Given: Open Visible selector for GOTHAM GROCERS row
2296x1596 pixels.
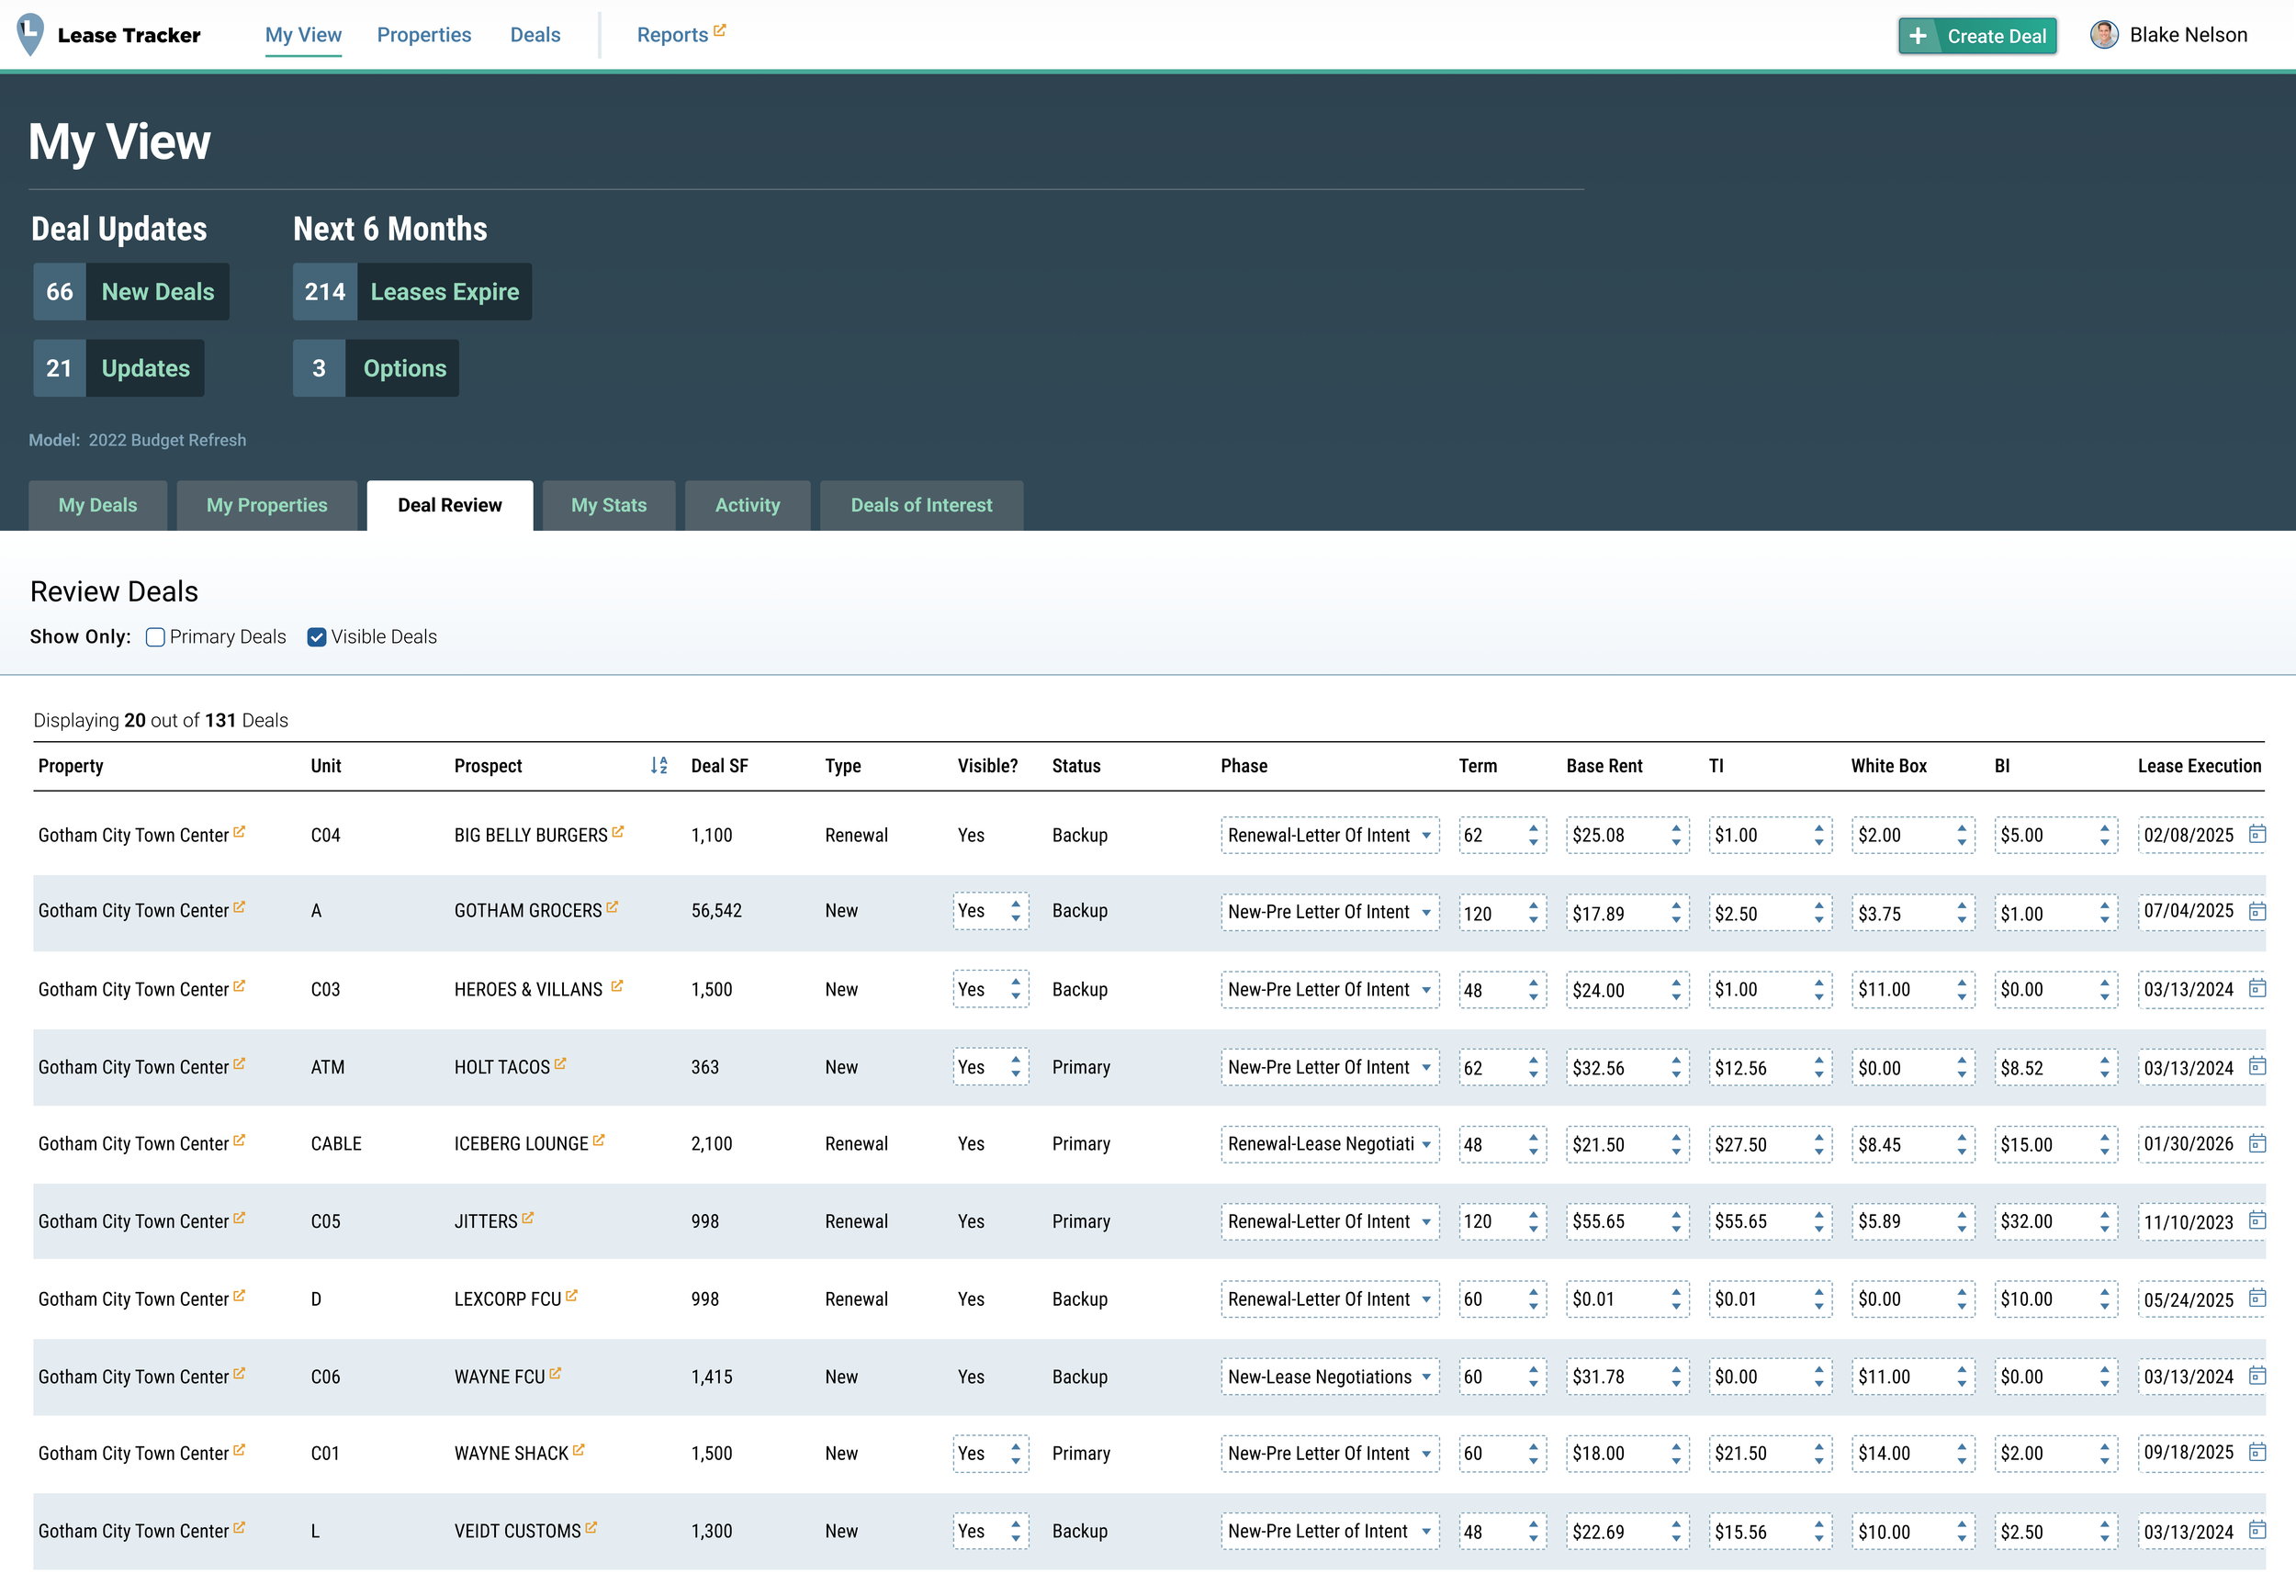Looking at the screenshot, I should [990, 911].
